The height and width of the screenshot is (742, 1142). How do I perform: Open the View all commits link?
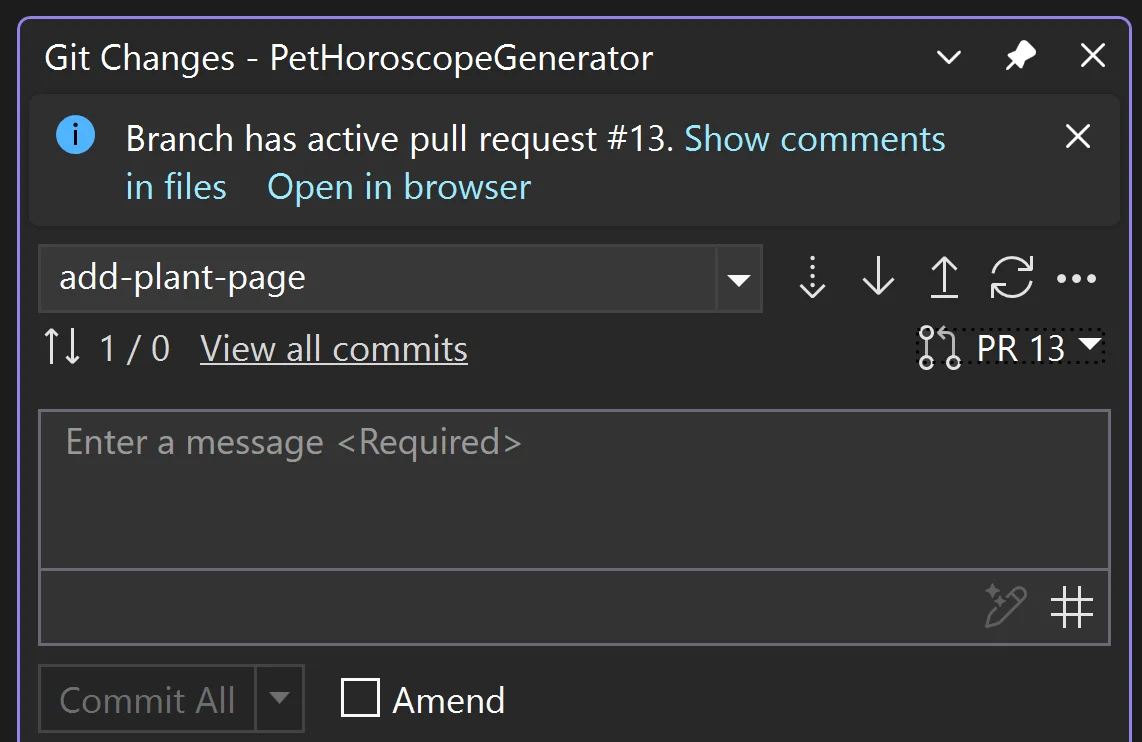click(334, 349)
